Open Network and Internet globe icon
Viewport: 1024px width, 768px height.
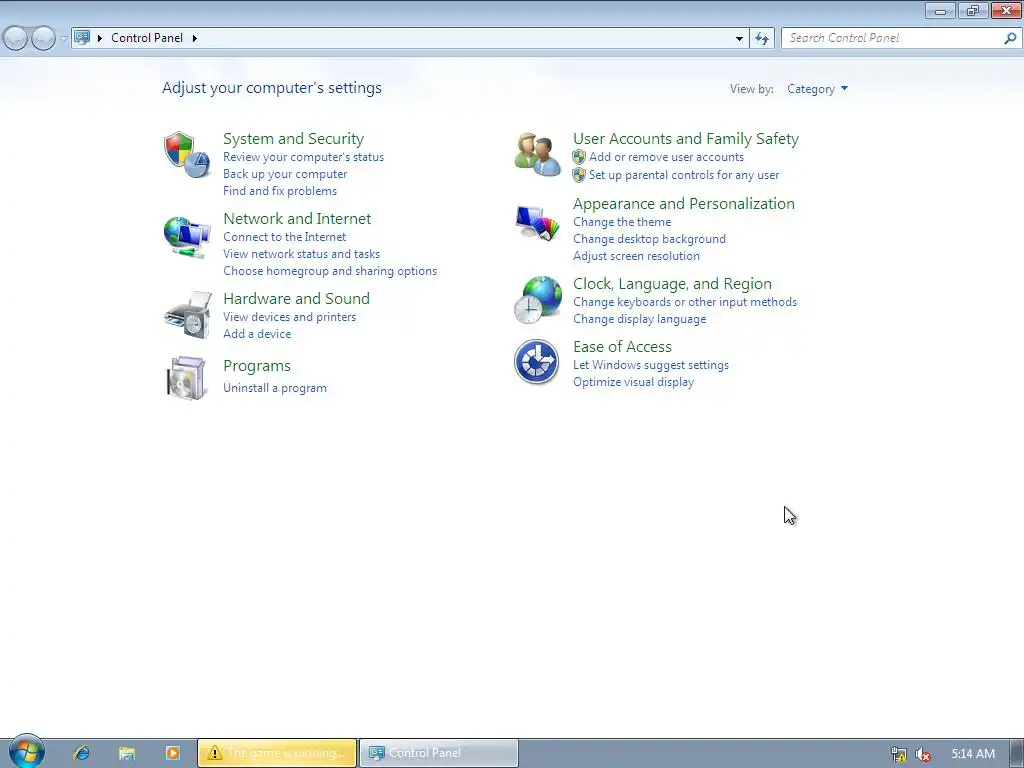pyautogui.click(x=187, y=236)
